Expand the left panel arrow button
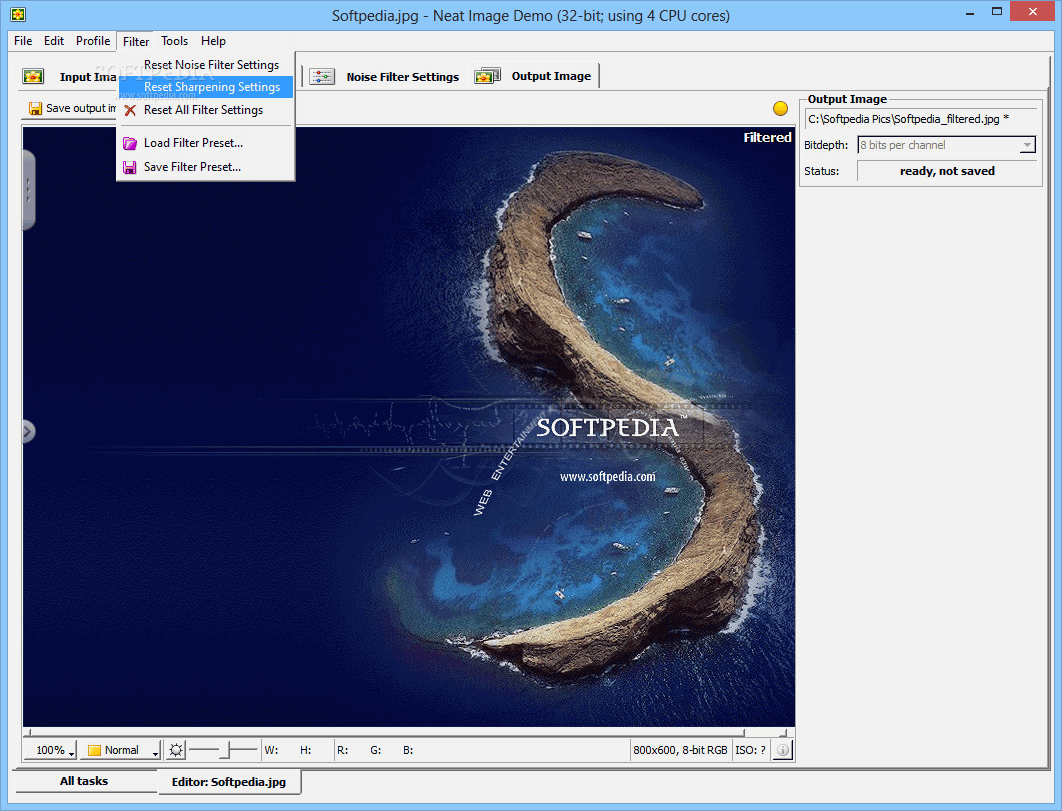Viewport: 1062px width, 811px height. (28, 431)
